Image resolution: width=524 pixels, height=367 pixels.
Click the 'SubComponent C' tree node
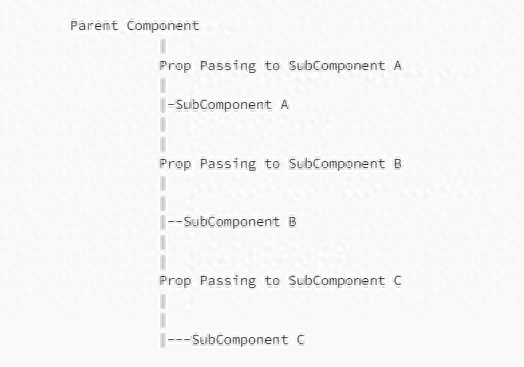pos(248,340)
